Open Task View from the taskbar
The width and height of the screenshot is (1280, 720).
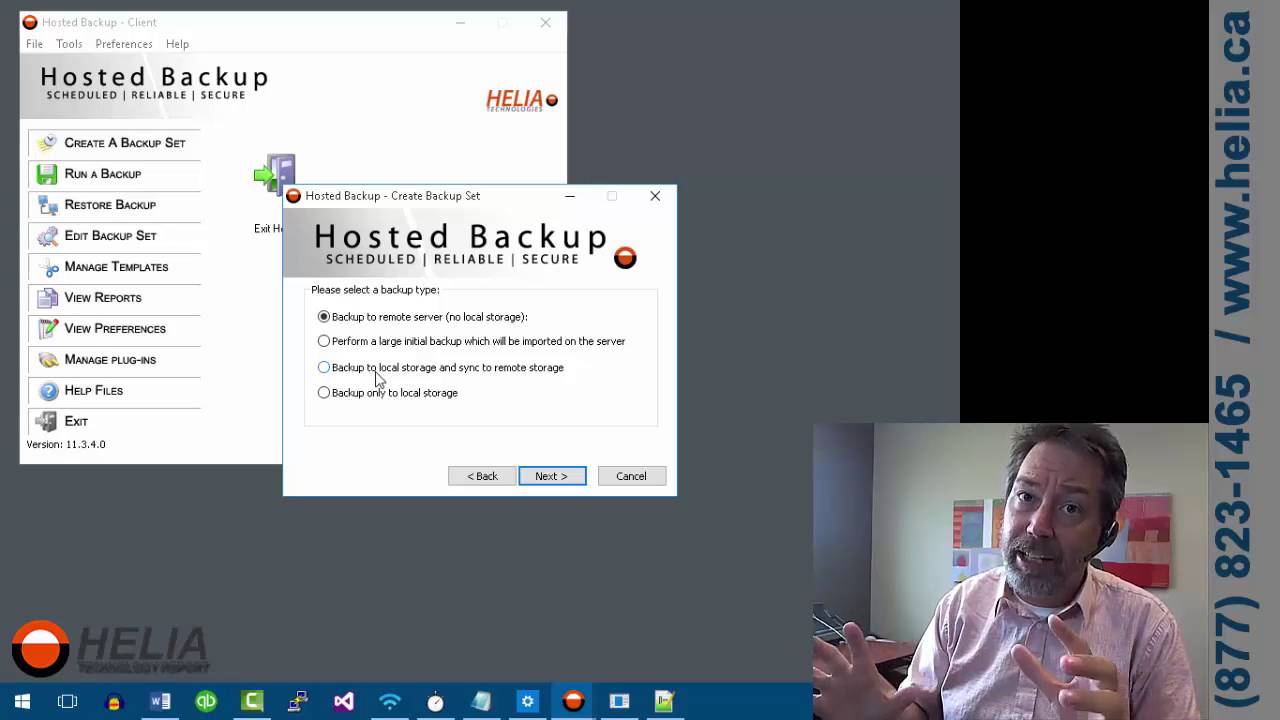(67, 702)
